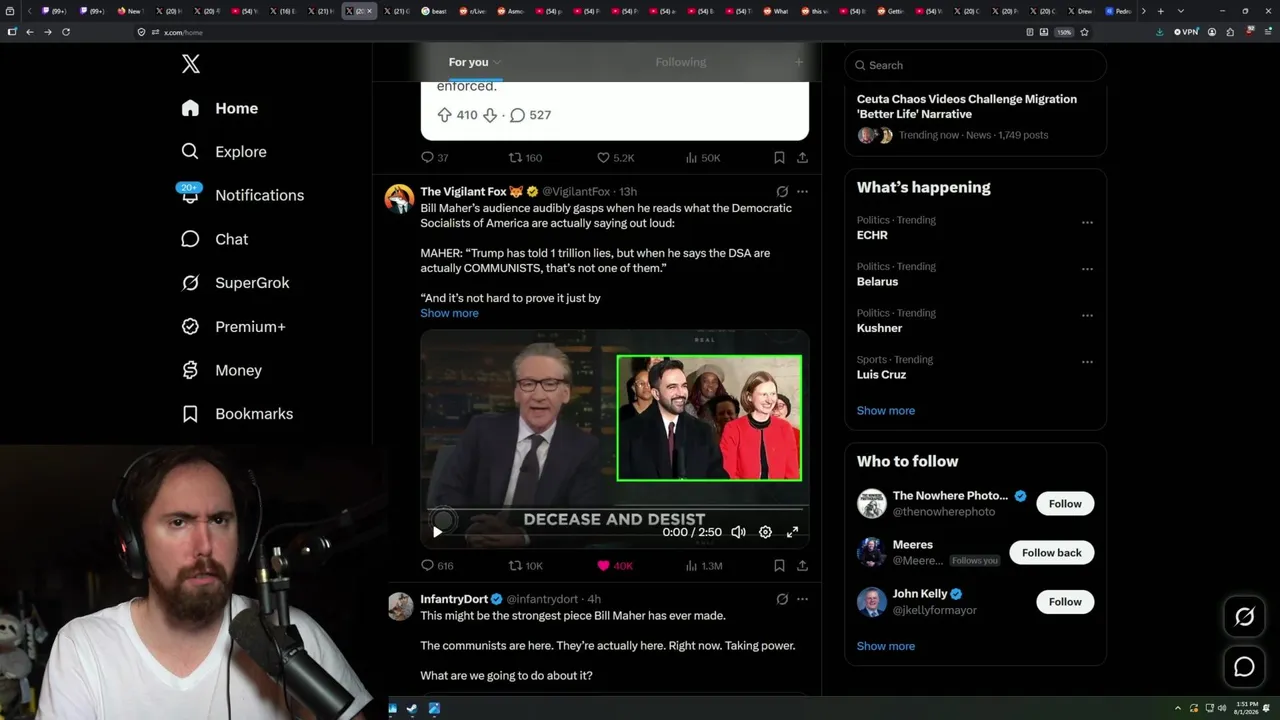Open the Money section in the sidebar
Image resolution: width=1280 pixels, height=720 pixels.
pos(221,370)
